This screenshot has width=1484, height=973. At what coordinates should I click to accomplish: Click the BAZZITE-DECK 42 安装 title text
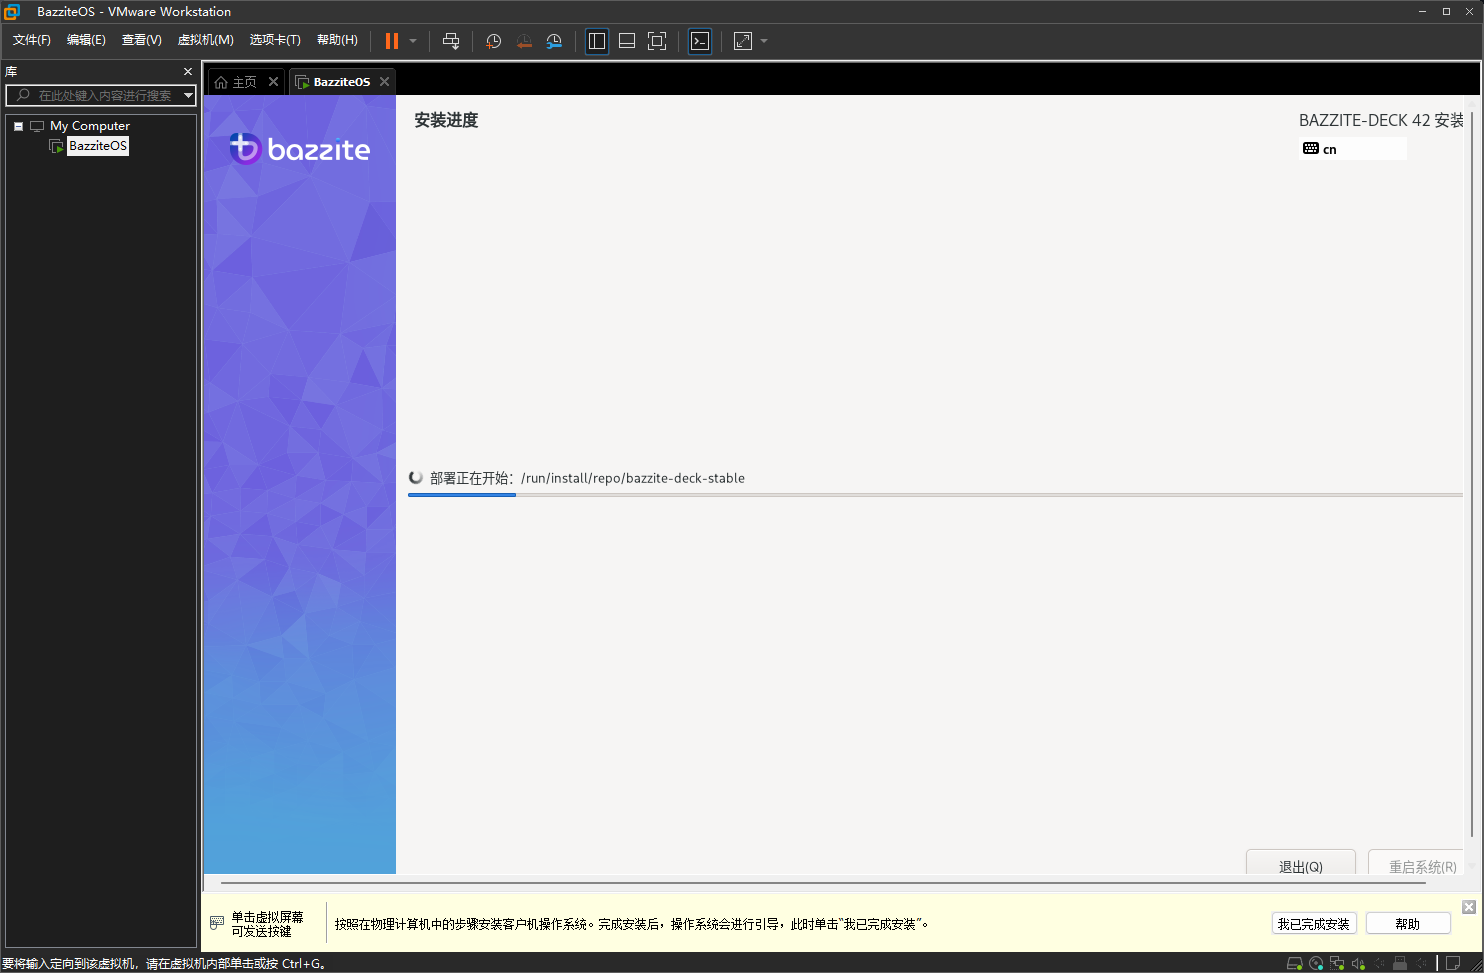coord(1381,120)
